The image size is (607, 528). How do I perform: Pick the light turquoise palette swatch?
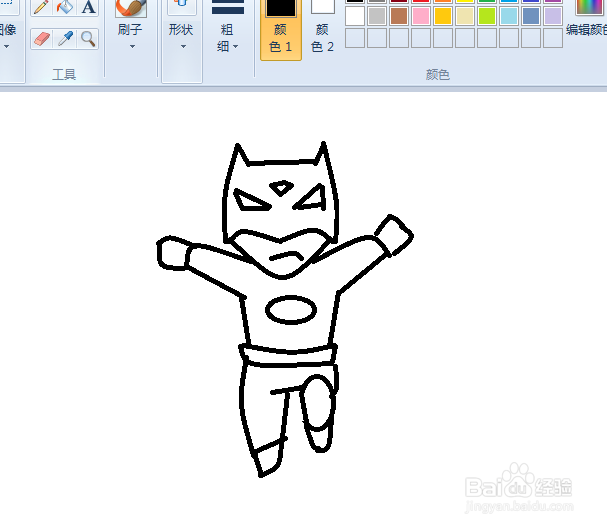tap(509, 16)
